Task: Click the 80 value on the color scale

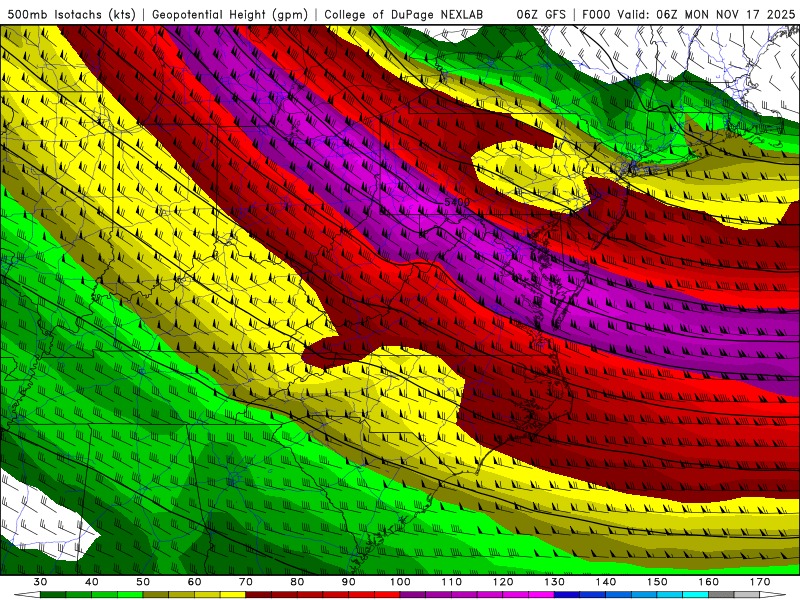Action: (x=297, y=582)
